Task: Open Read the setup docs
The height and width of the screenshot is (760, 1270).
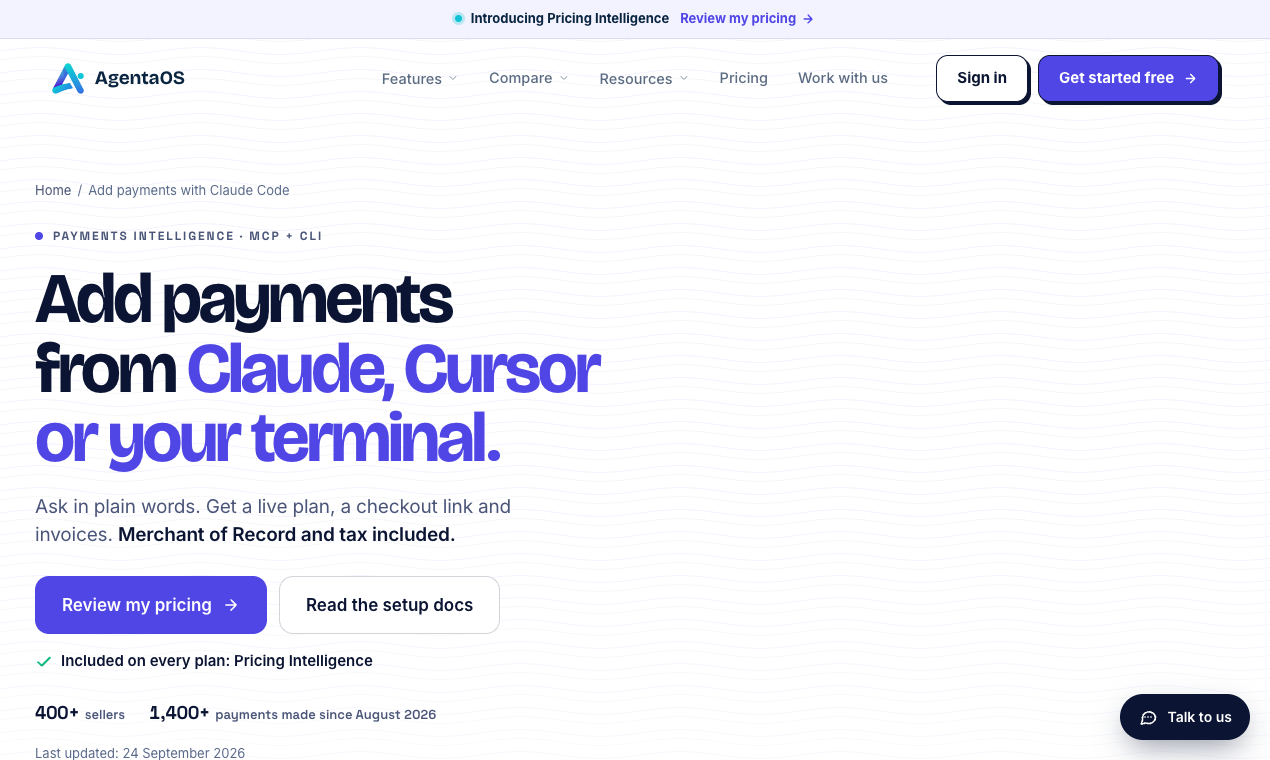Action: coord(389,605)
